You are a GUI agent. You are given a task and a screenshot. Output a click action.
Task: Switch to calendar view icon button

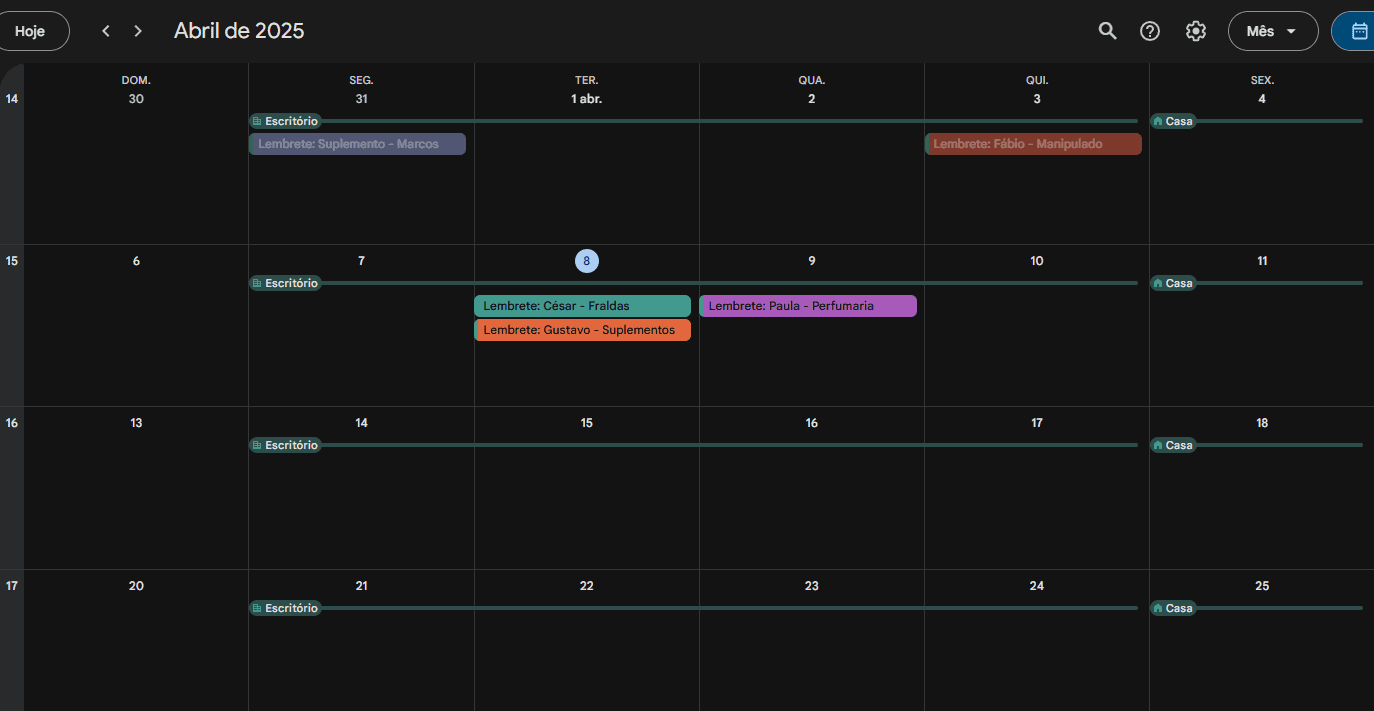pyautogui.click(x=1358, y=31)
